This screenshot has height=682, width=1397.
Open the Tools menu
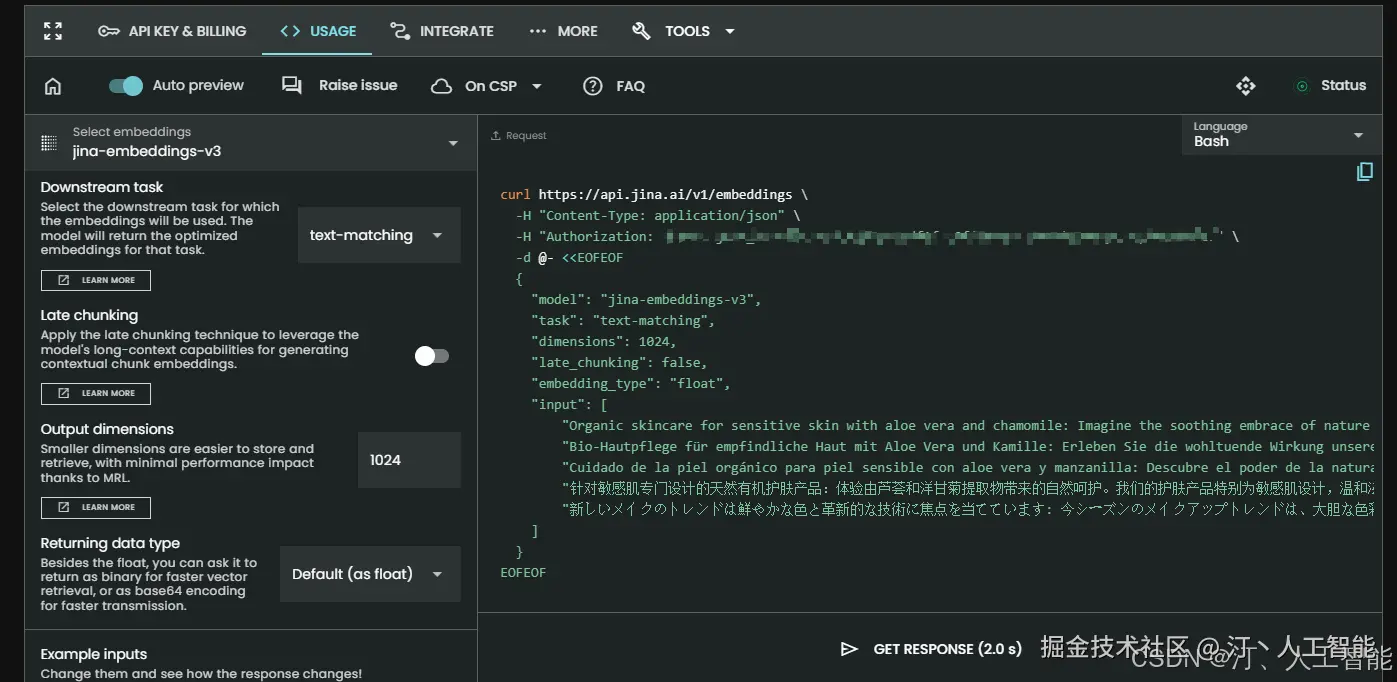(x=685, y=31)
